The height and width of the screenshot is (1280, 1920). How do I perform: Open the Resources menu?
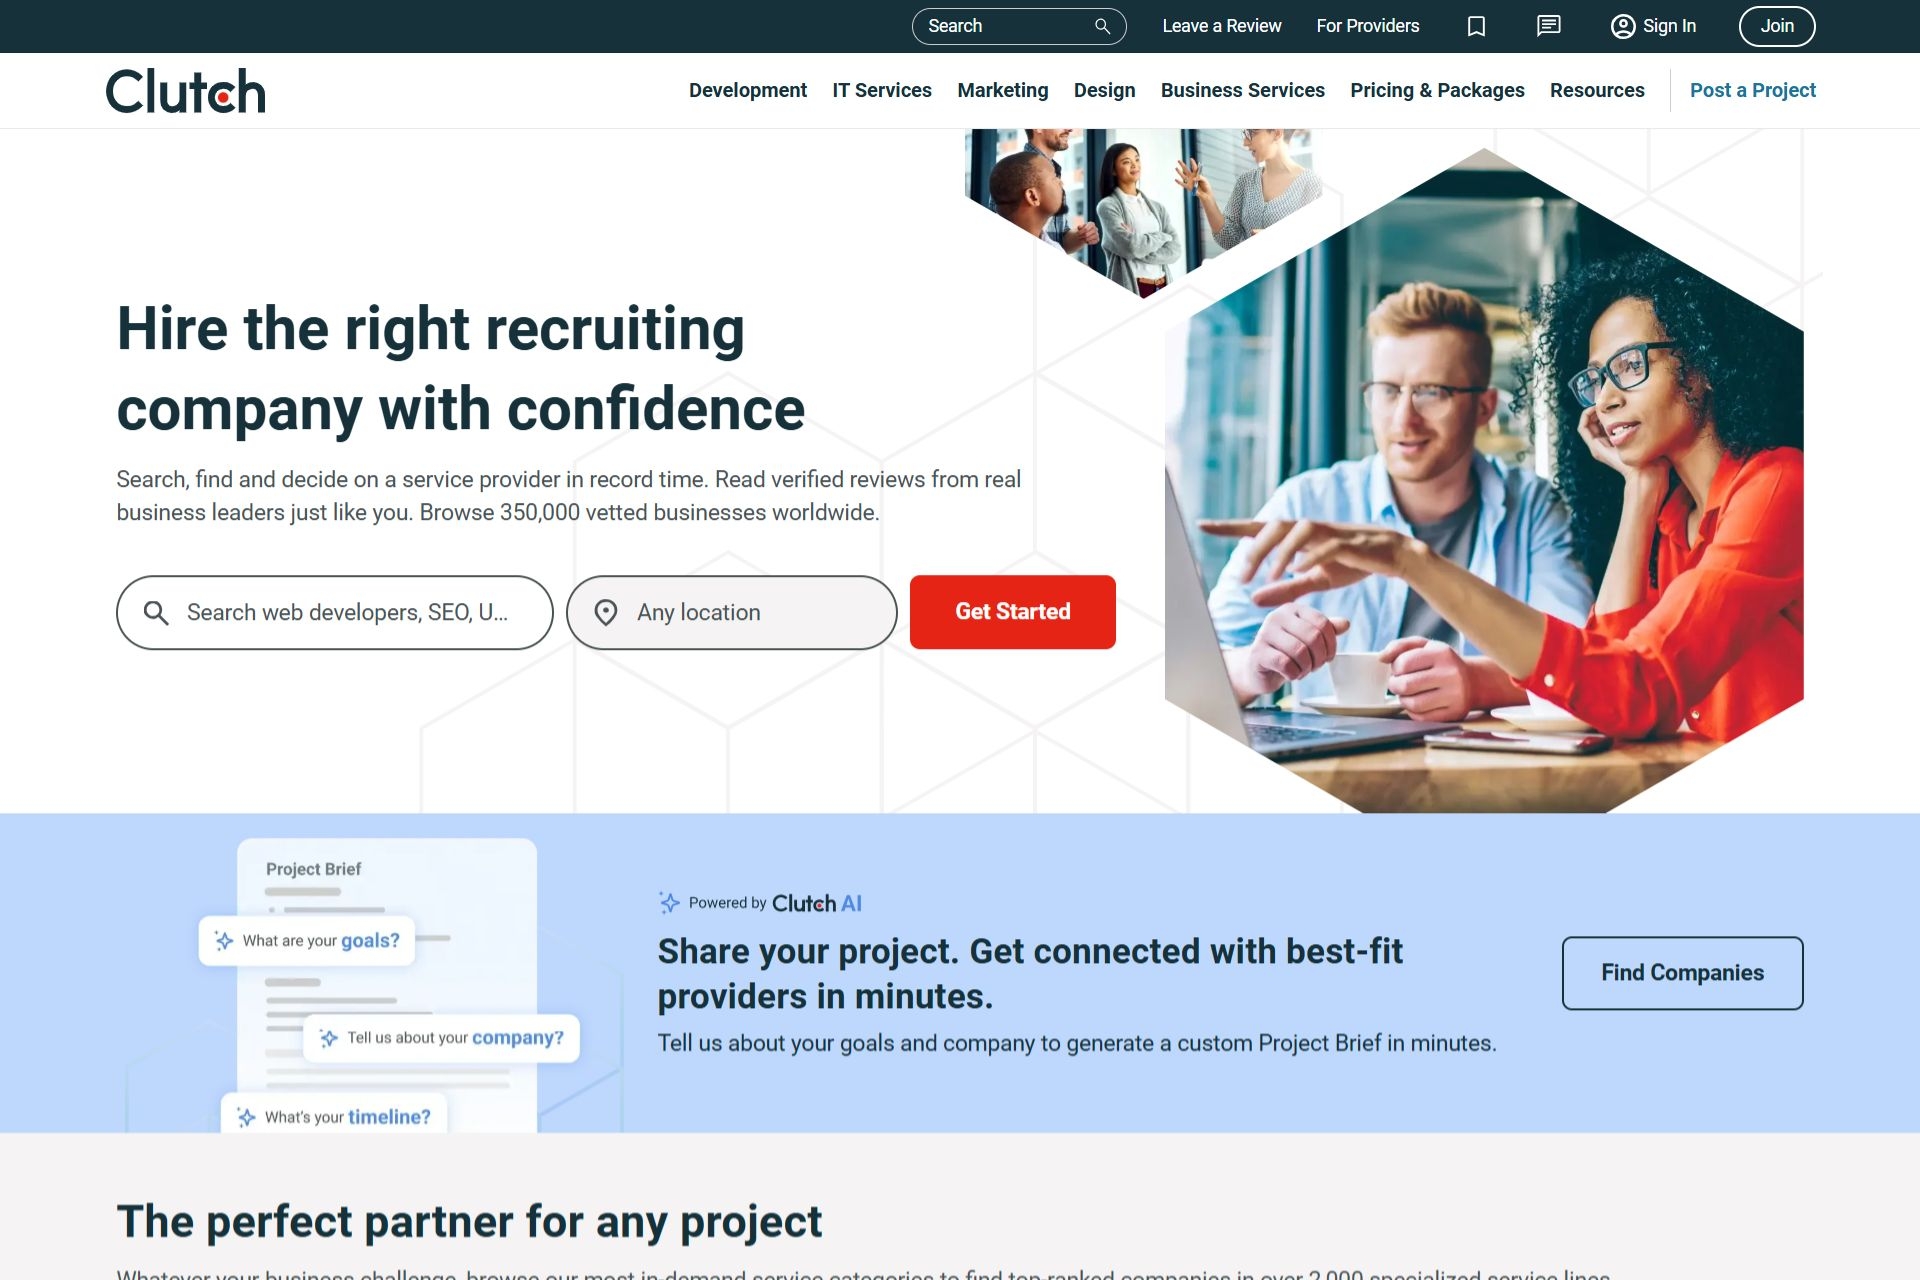point(1597,90)
